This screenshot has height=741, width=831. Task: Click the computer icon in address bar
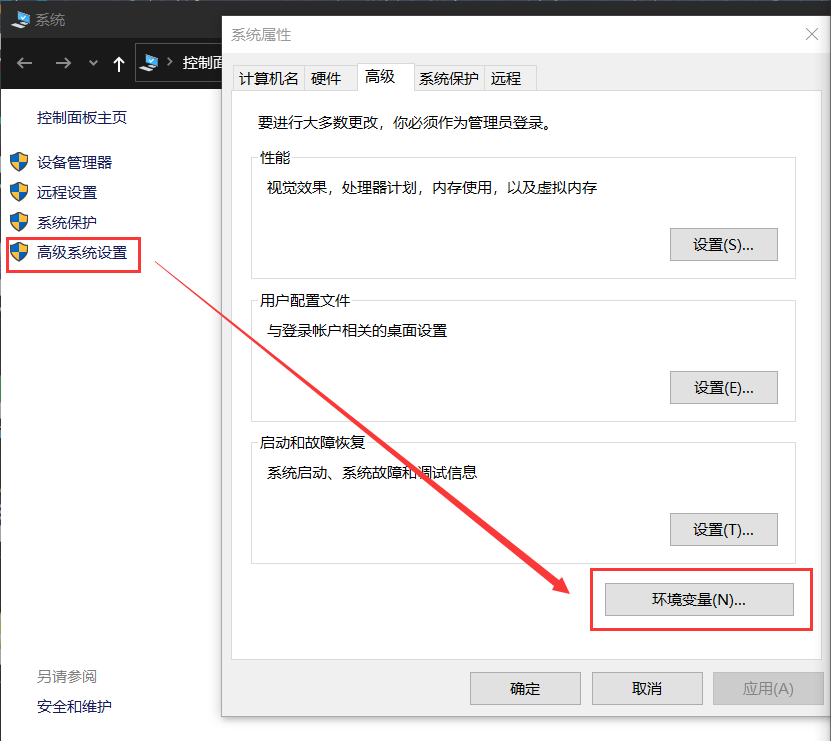coord(149,63)
